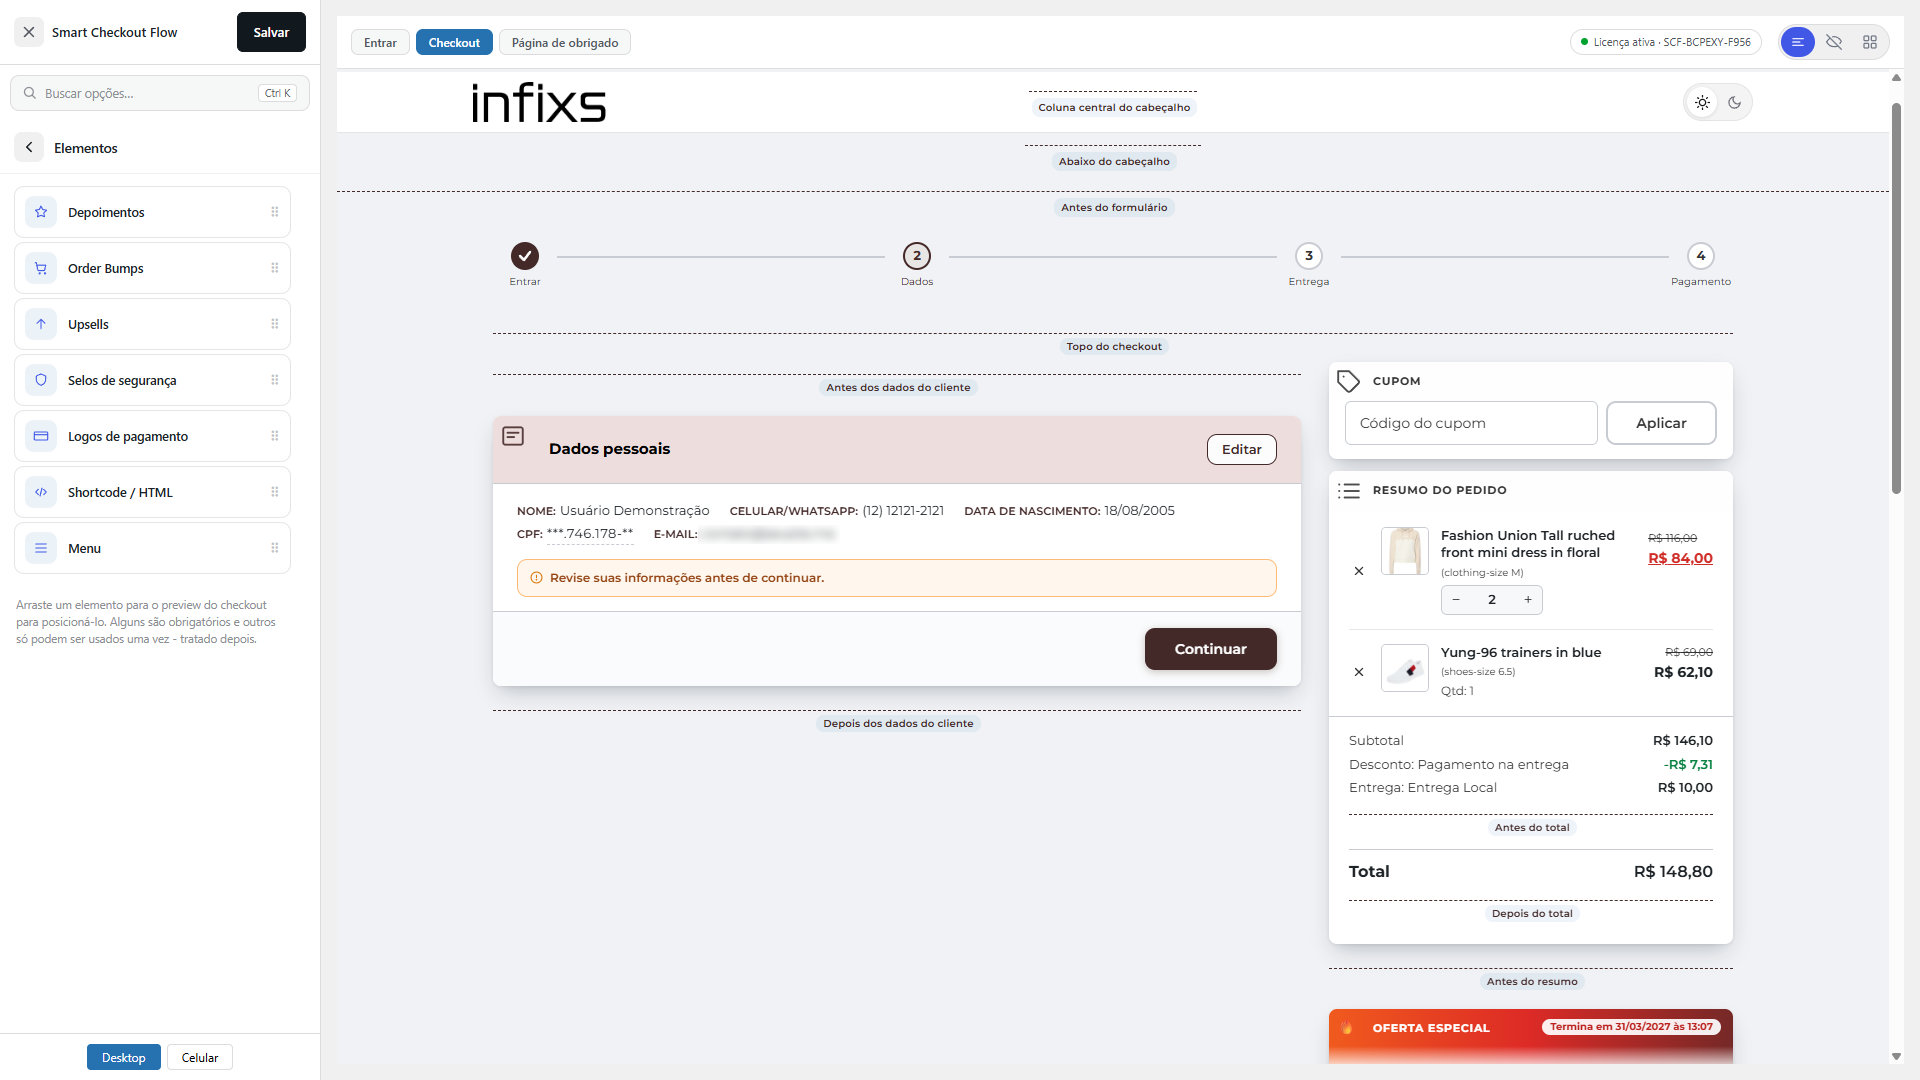
Task: Activate the placeholder lines view toggle
Action: 1798,42
